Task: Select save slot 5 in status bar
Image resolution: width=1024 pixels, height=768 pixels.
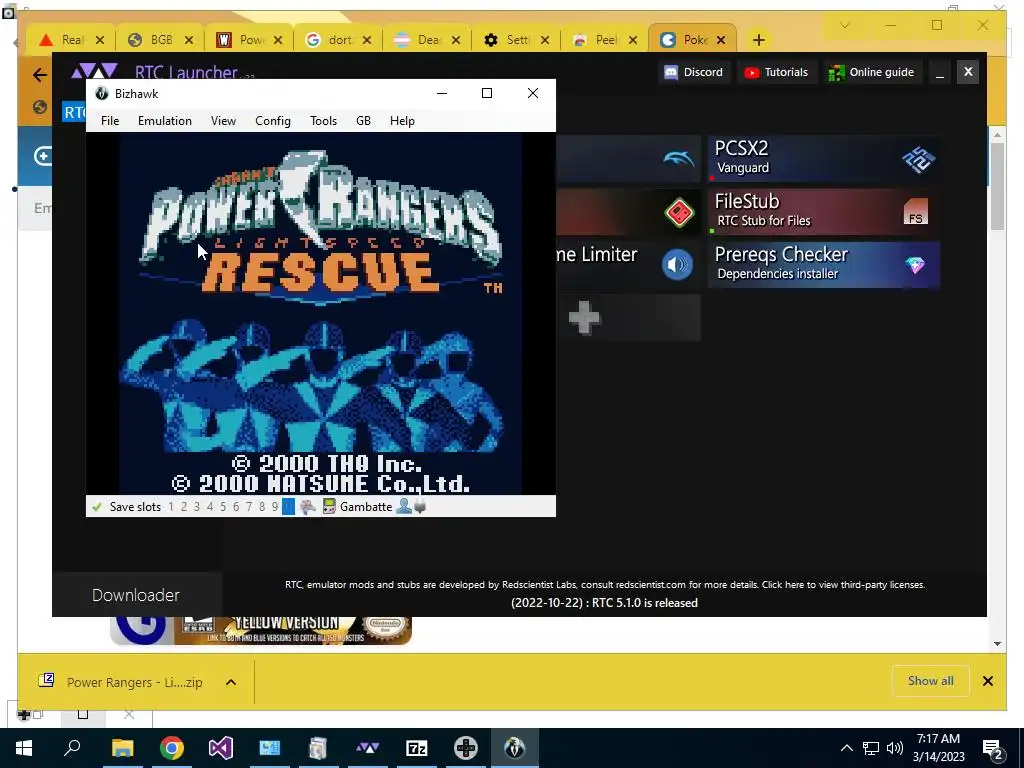Action: pyautogui.click(x=223, y=507)
